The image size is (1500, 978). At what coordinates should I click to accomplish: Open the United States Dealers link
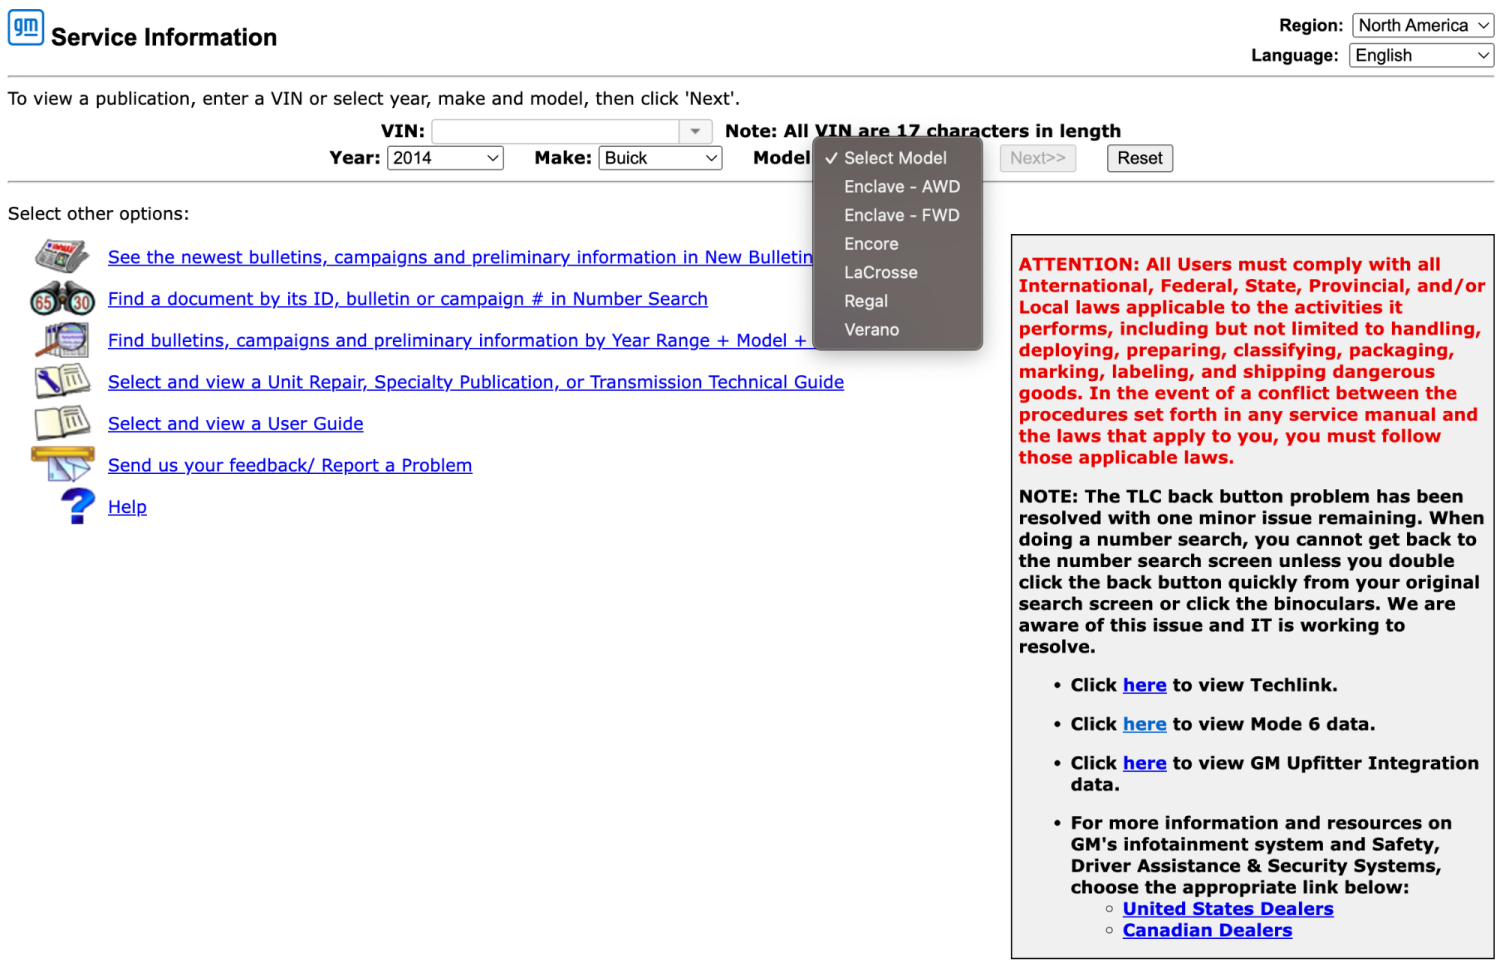[x=1228, y=909]
